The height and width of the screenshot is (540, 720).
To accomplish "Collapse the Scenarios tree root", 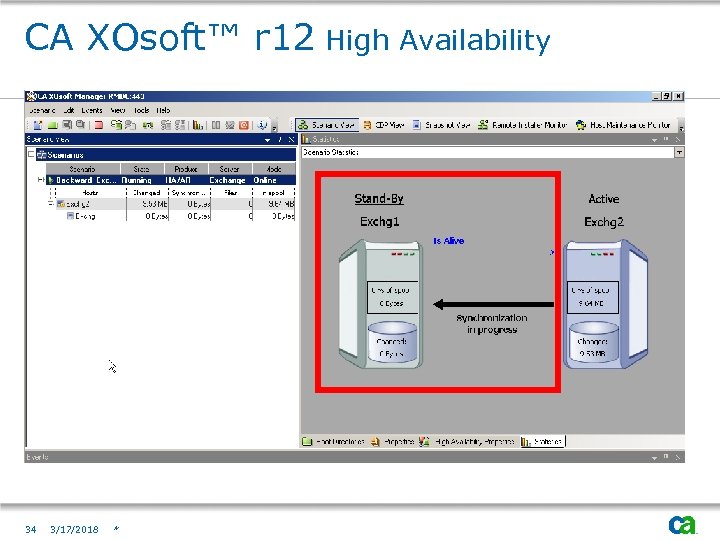I will tap(31, 154).
